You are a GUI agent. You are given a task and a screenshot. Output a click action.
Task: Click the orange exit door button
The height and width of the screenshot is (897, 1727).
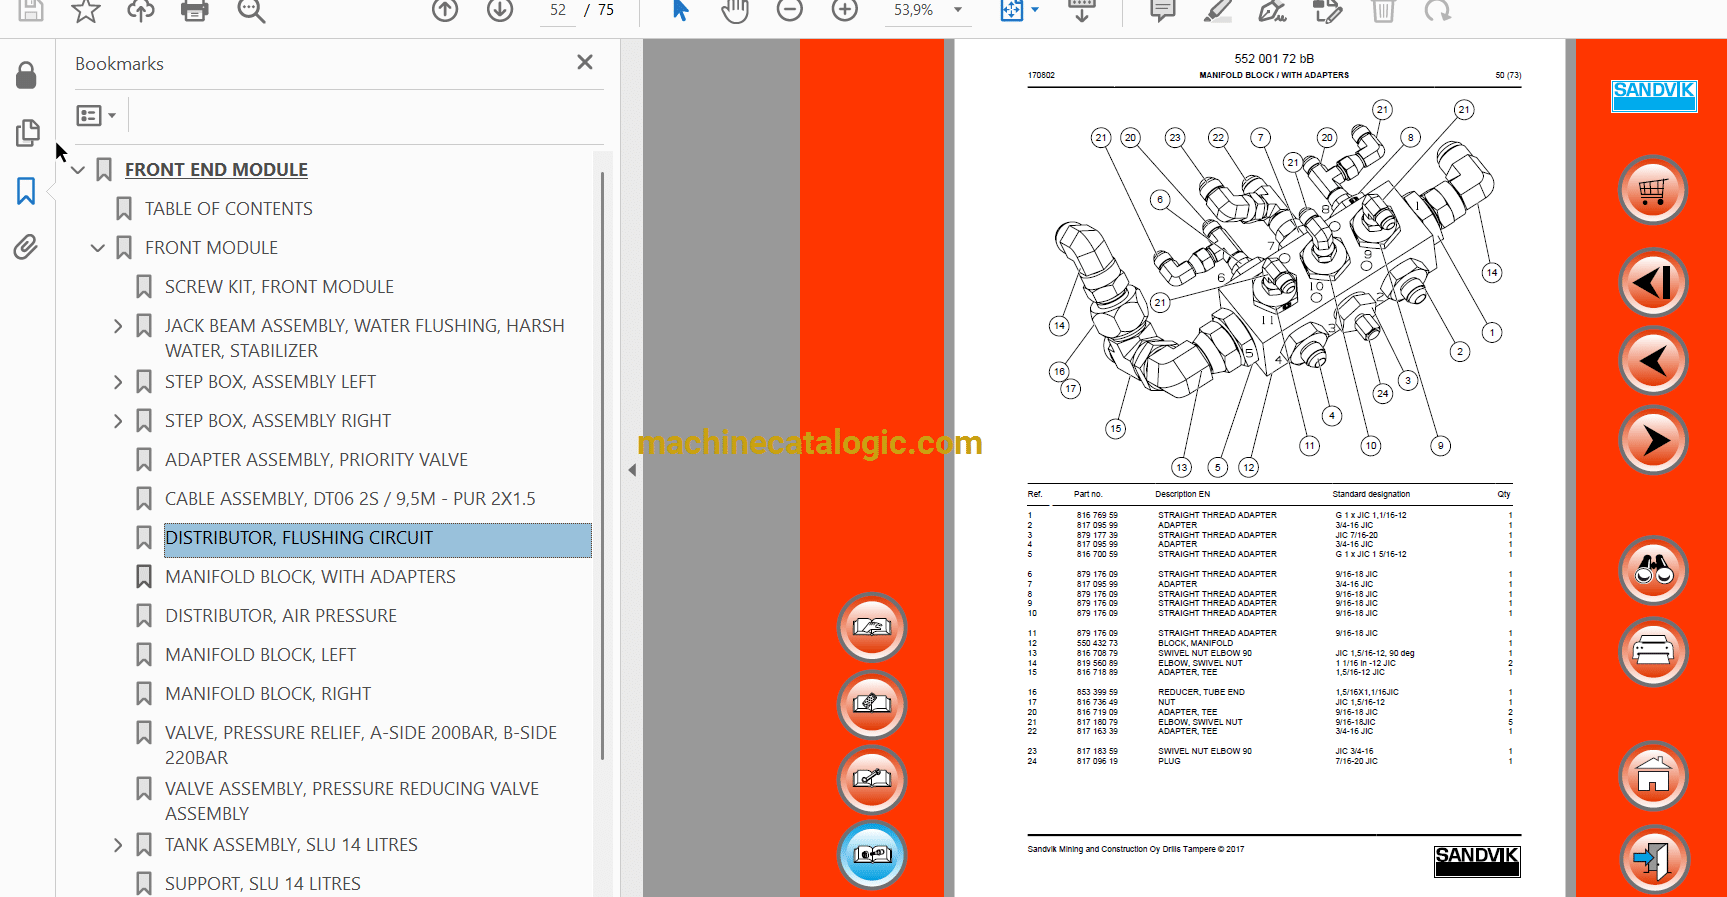(1653, 860)
